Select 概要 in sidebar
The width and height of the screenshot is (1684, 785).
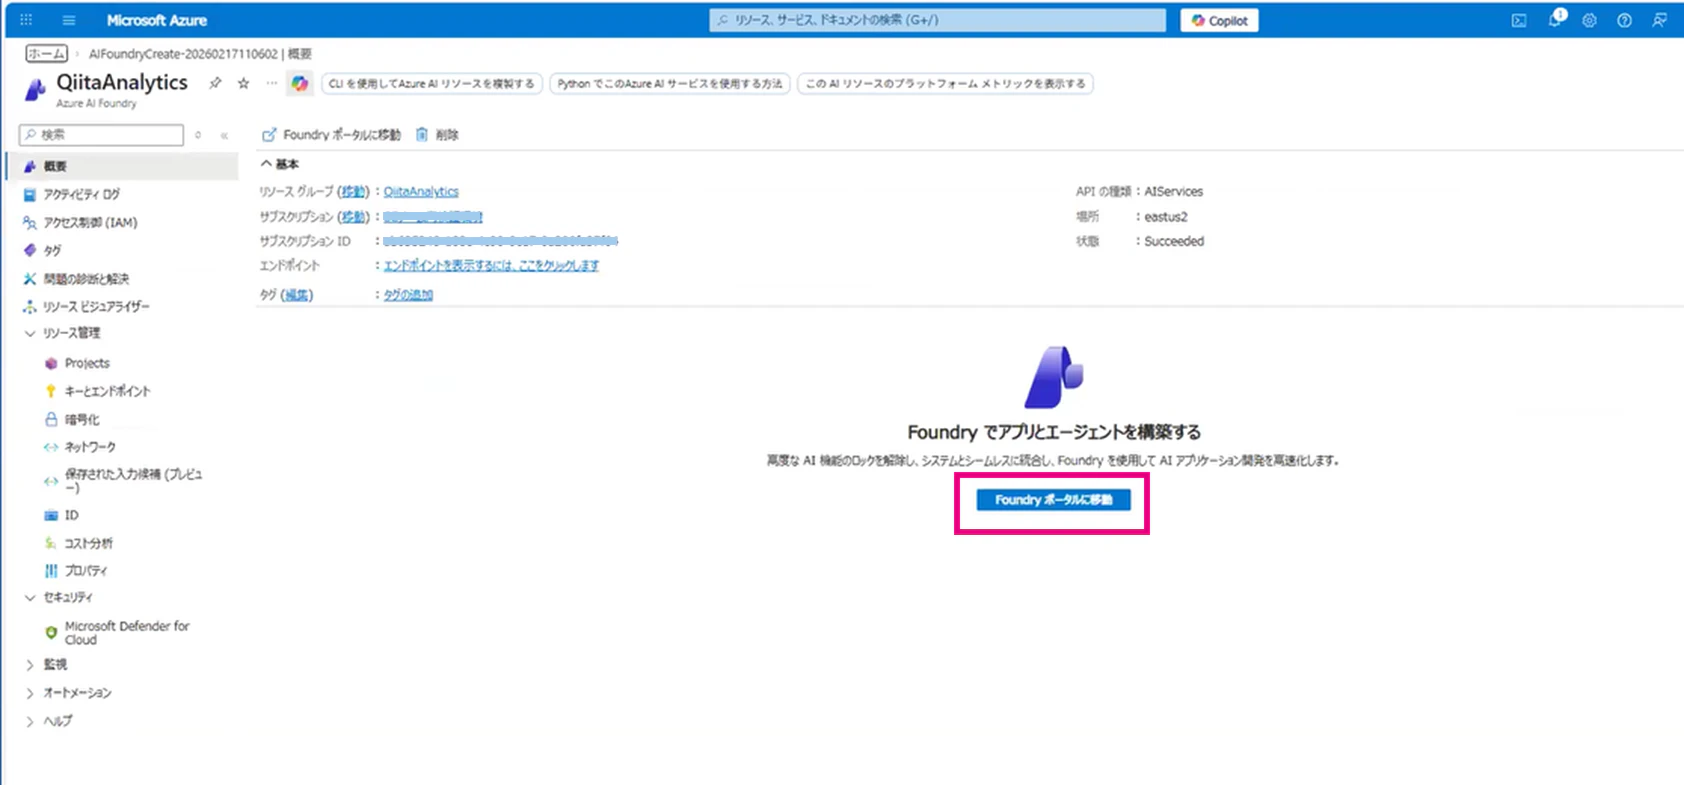click(122, 166)
